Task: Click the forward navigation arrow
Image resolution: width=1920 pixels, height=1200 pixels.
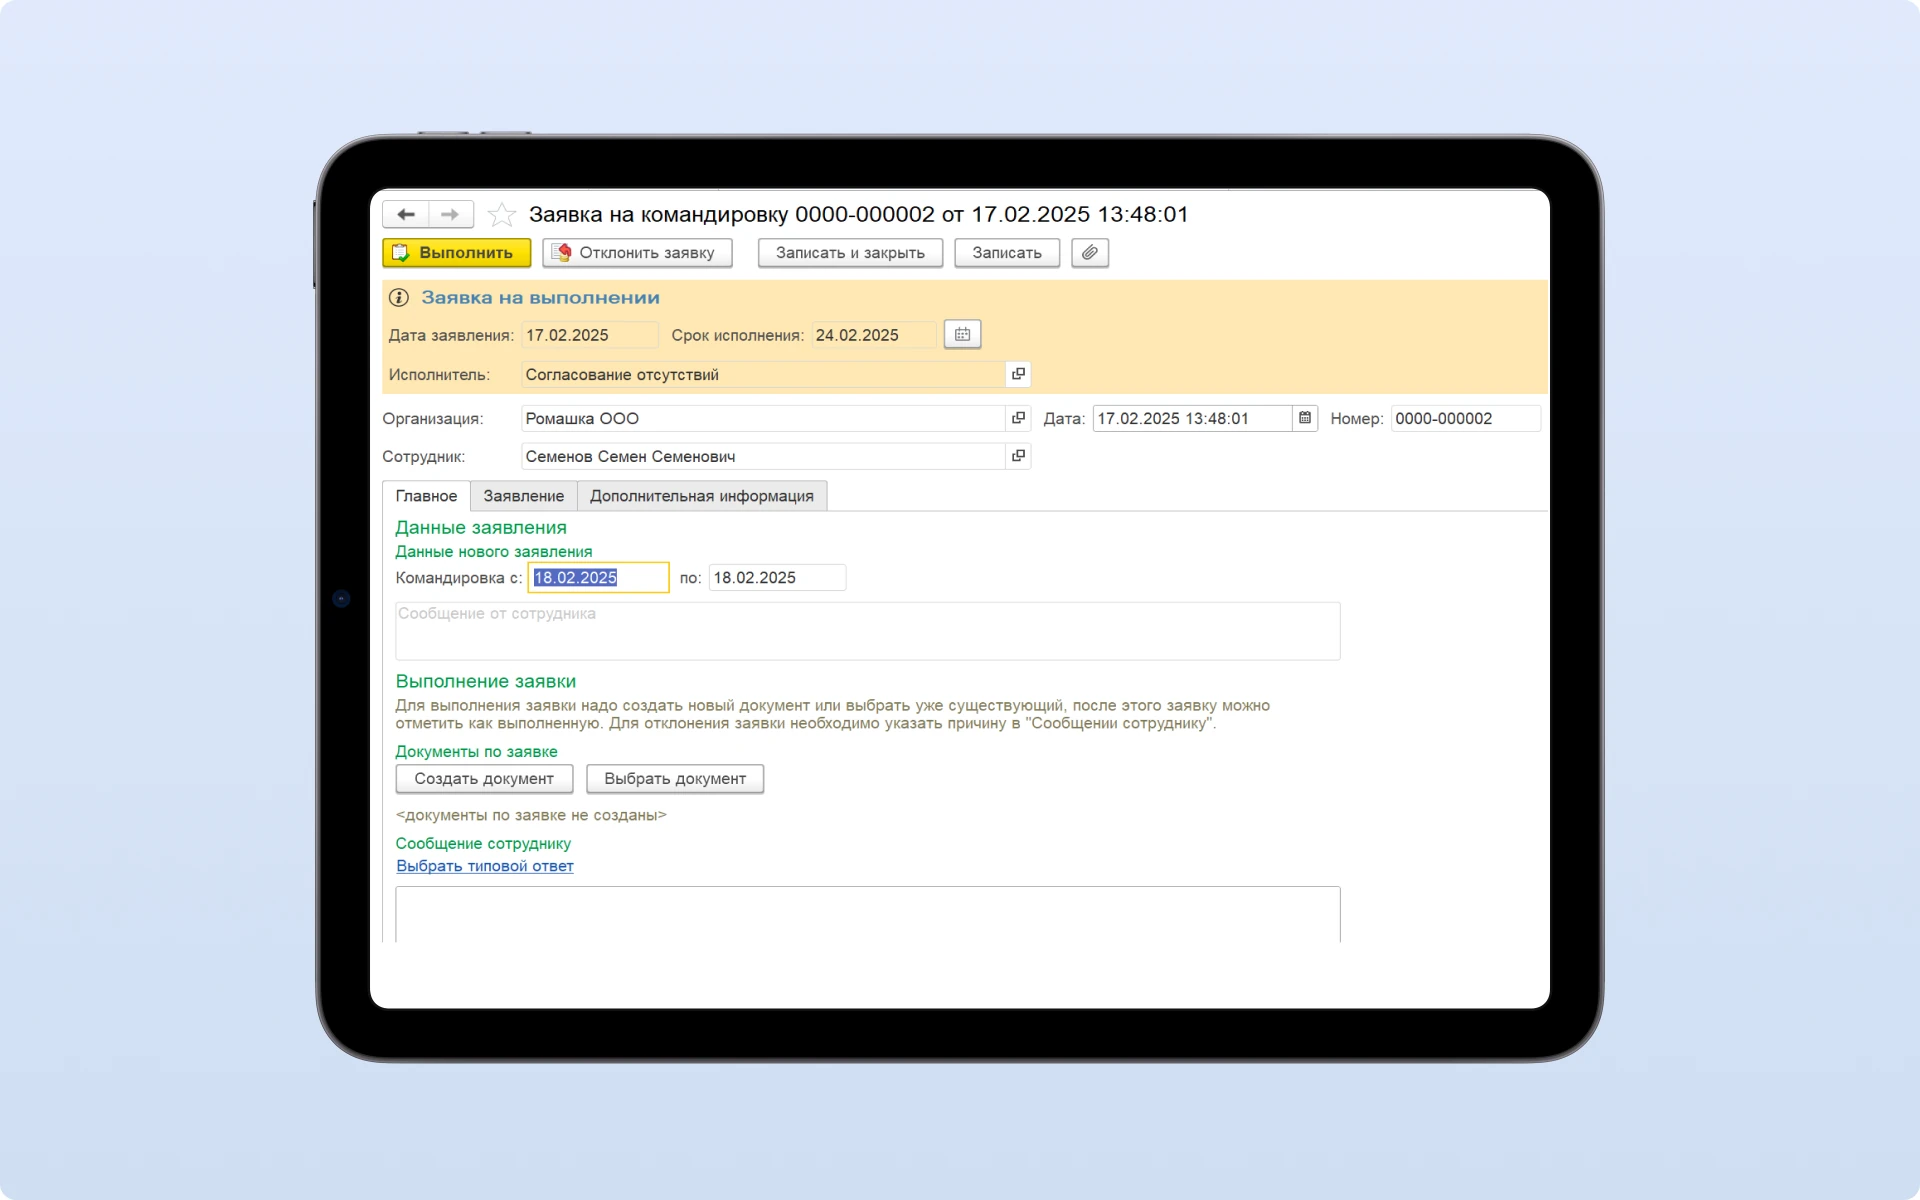Action: (x=450, y=214)
